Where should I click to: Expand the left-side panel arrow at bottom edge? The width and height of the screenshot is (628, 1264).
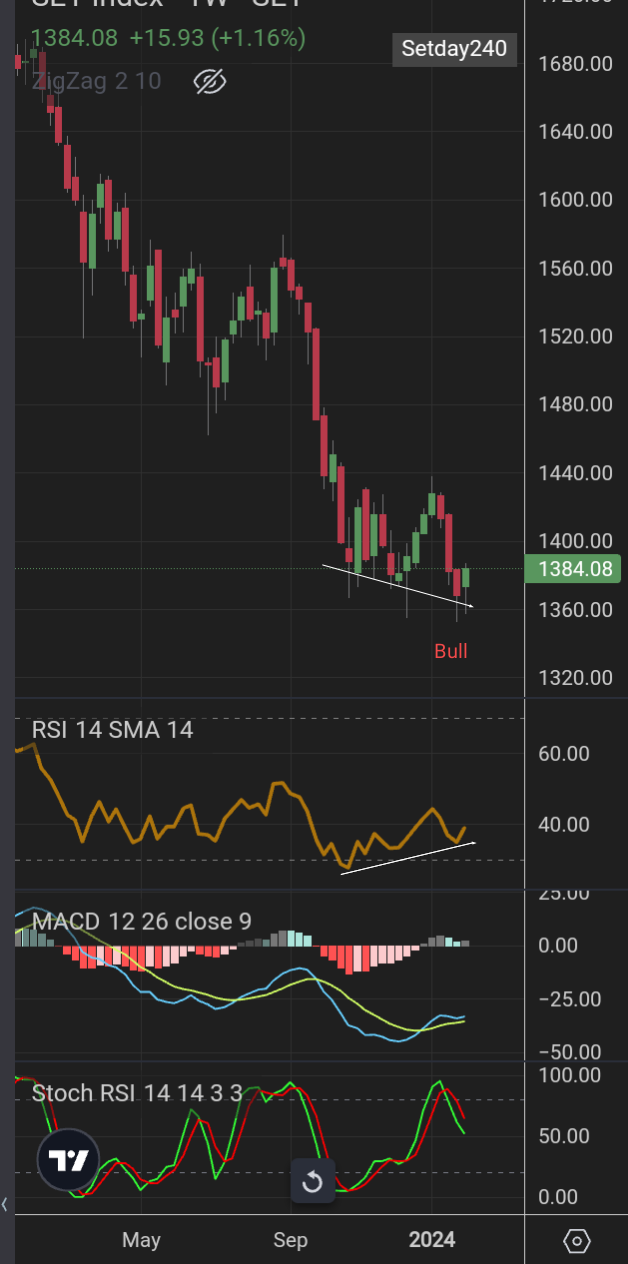click(5, 1204)
